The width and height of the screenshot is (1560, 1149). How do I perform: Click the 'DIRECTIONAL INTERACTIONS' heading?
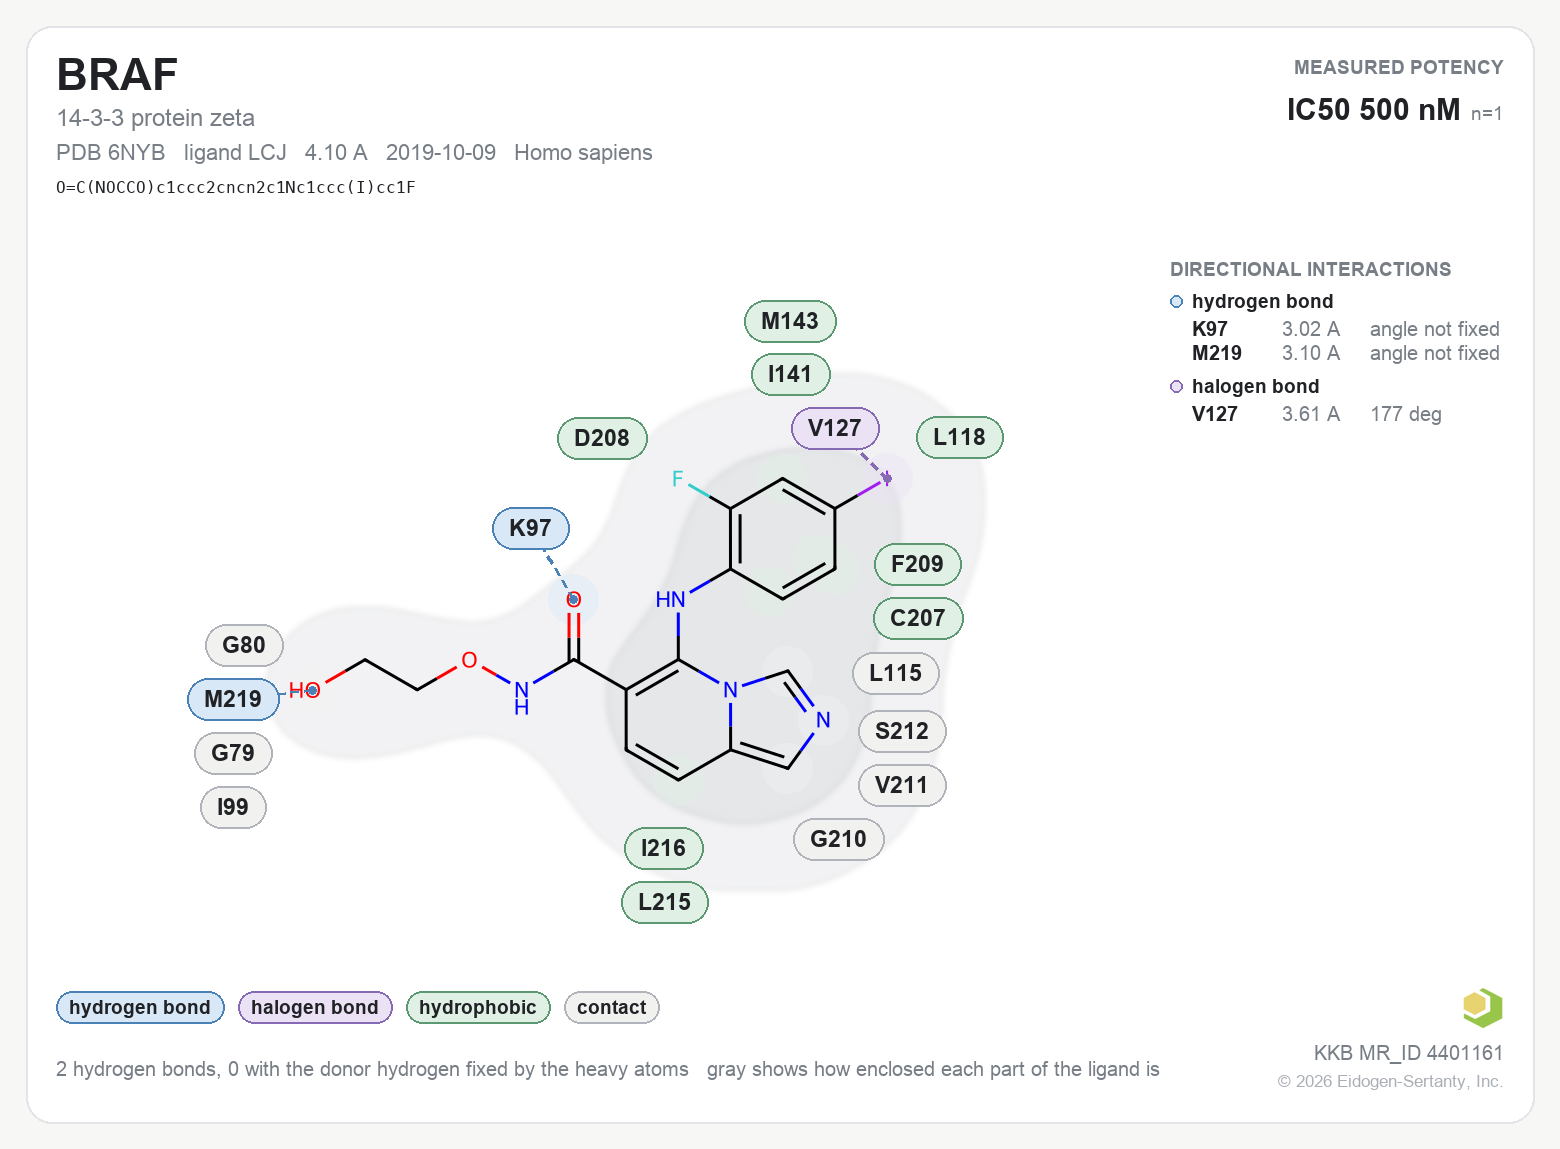(x=1311, y=269)
